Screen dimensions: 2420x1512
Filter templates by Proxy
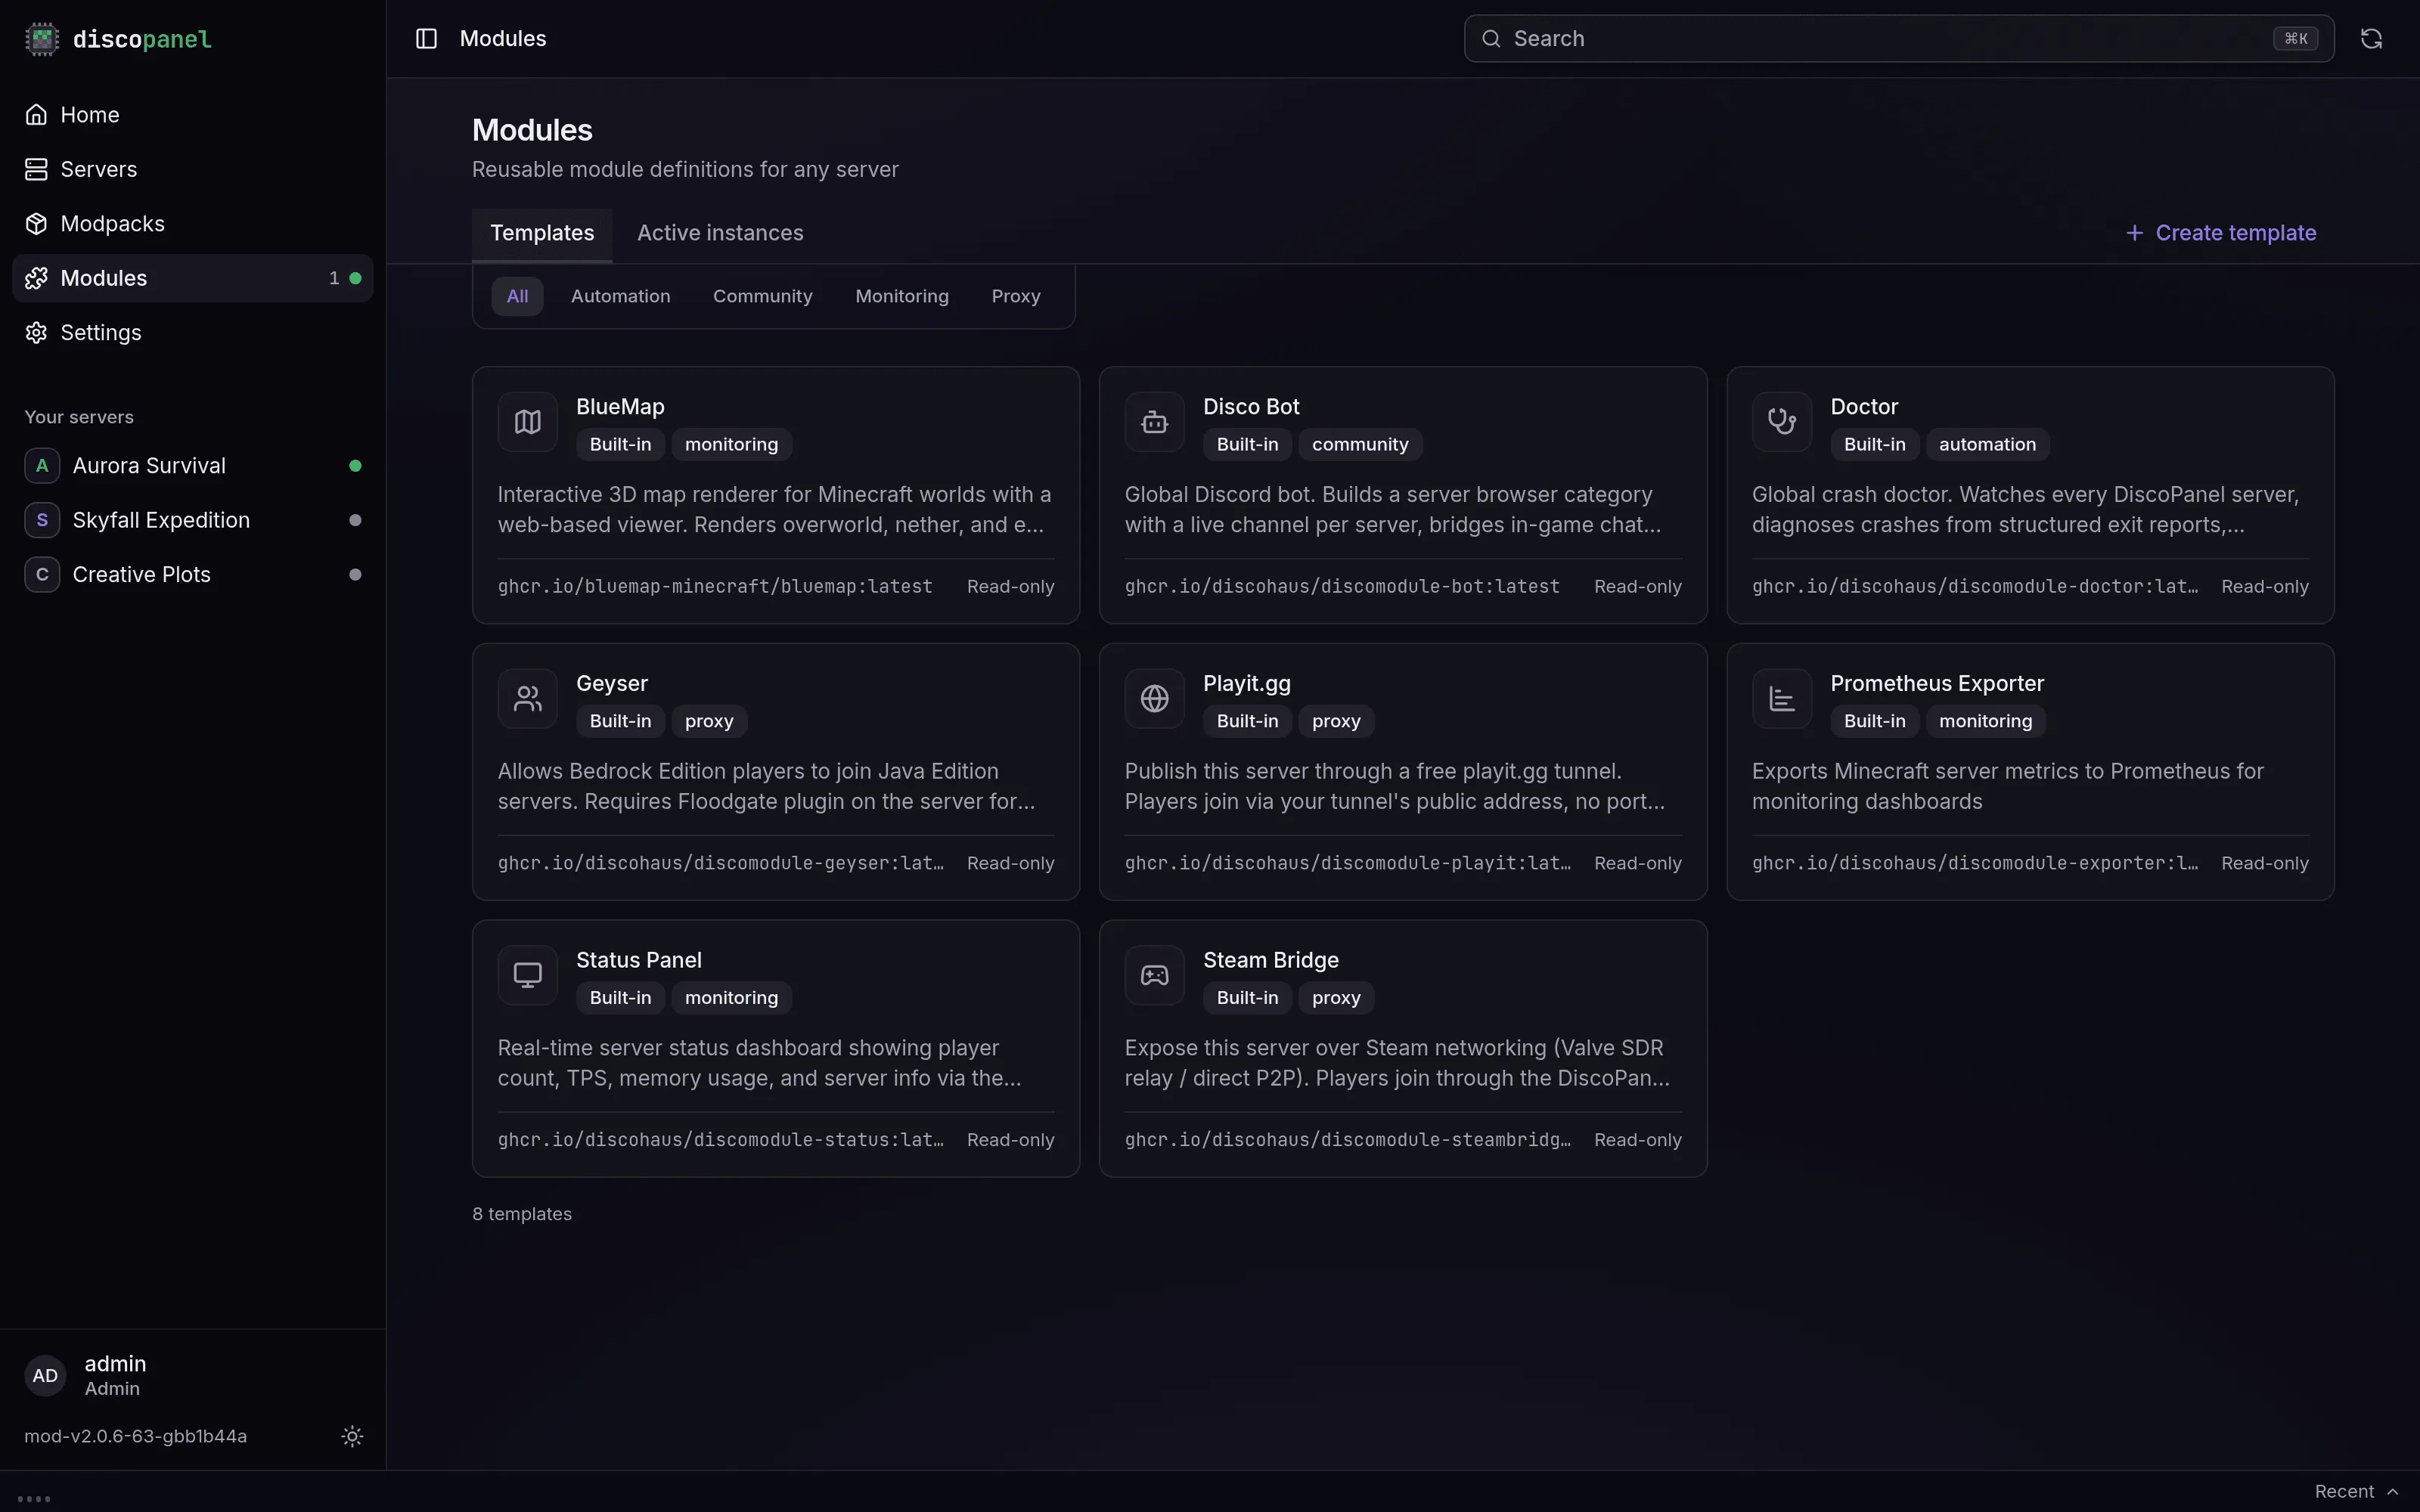[x=1016, y=296]
